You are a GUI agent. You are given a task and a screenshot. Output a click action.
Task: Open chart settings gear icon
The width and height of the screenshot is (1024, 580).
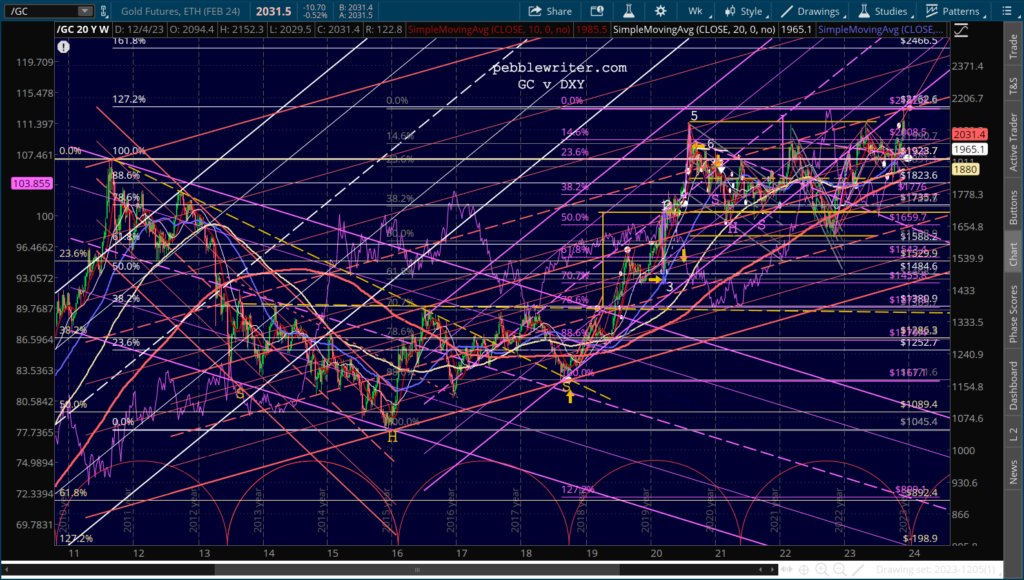coord(660,11)
